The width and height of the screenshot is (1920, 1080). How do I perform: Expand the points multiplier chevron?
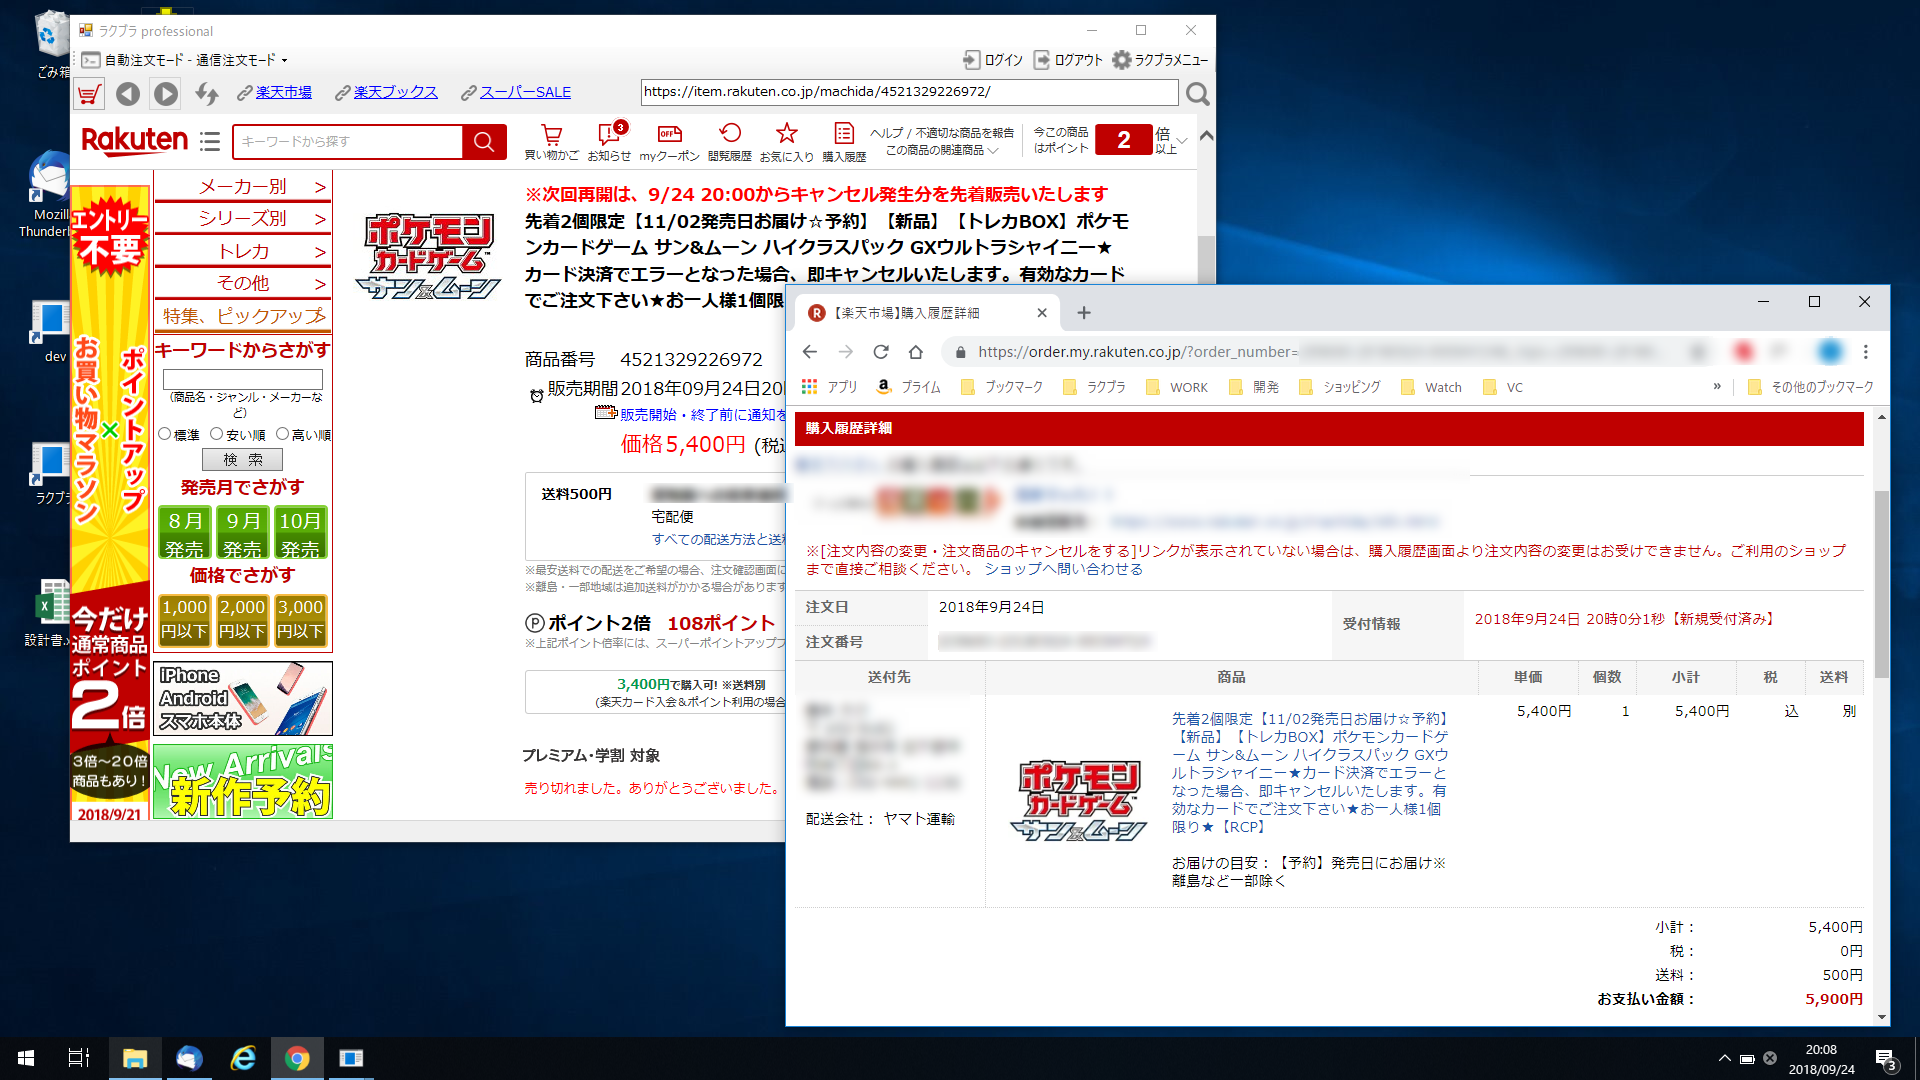[x=1183, y=141]
